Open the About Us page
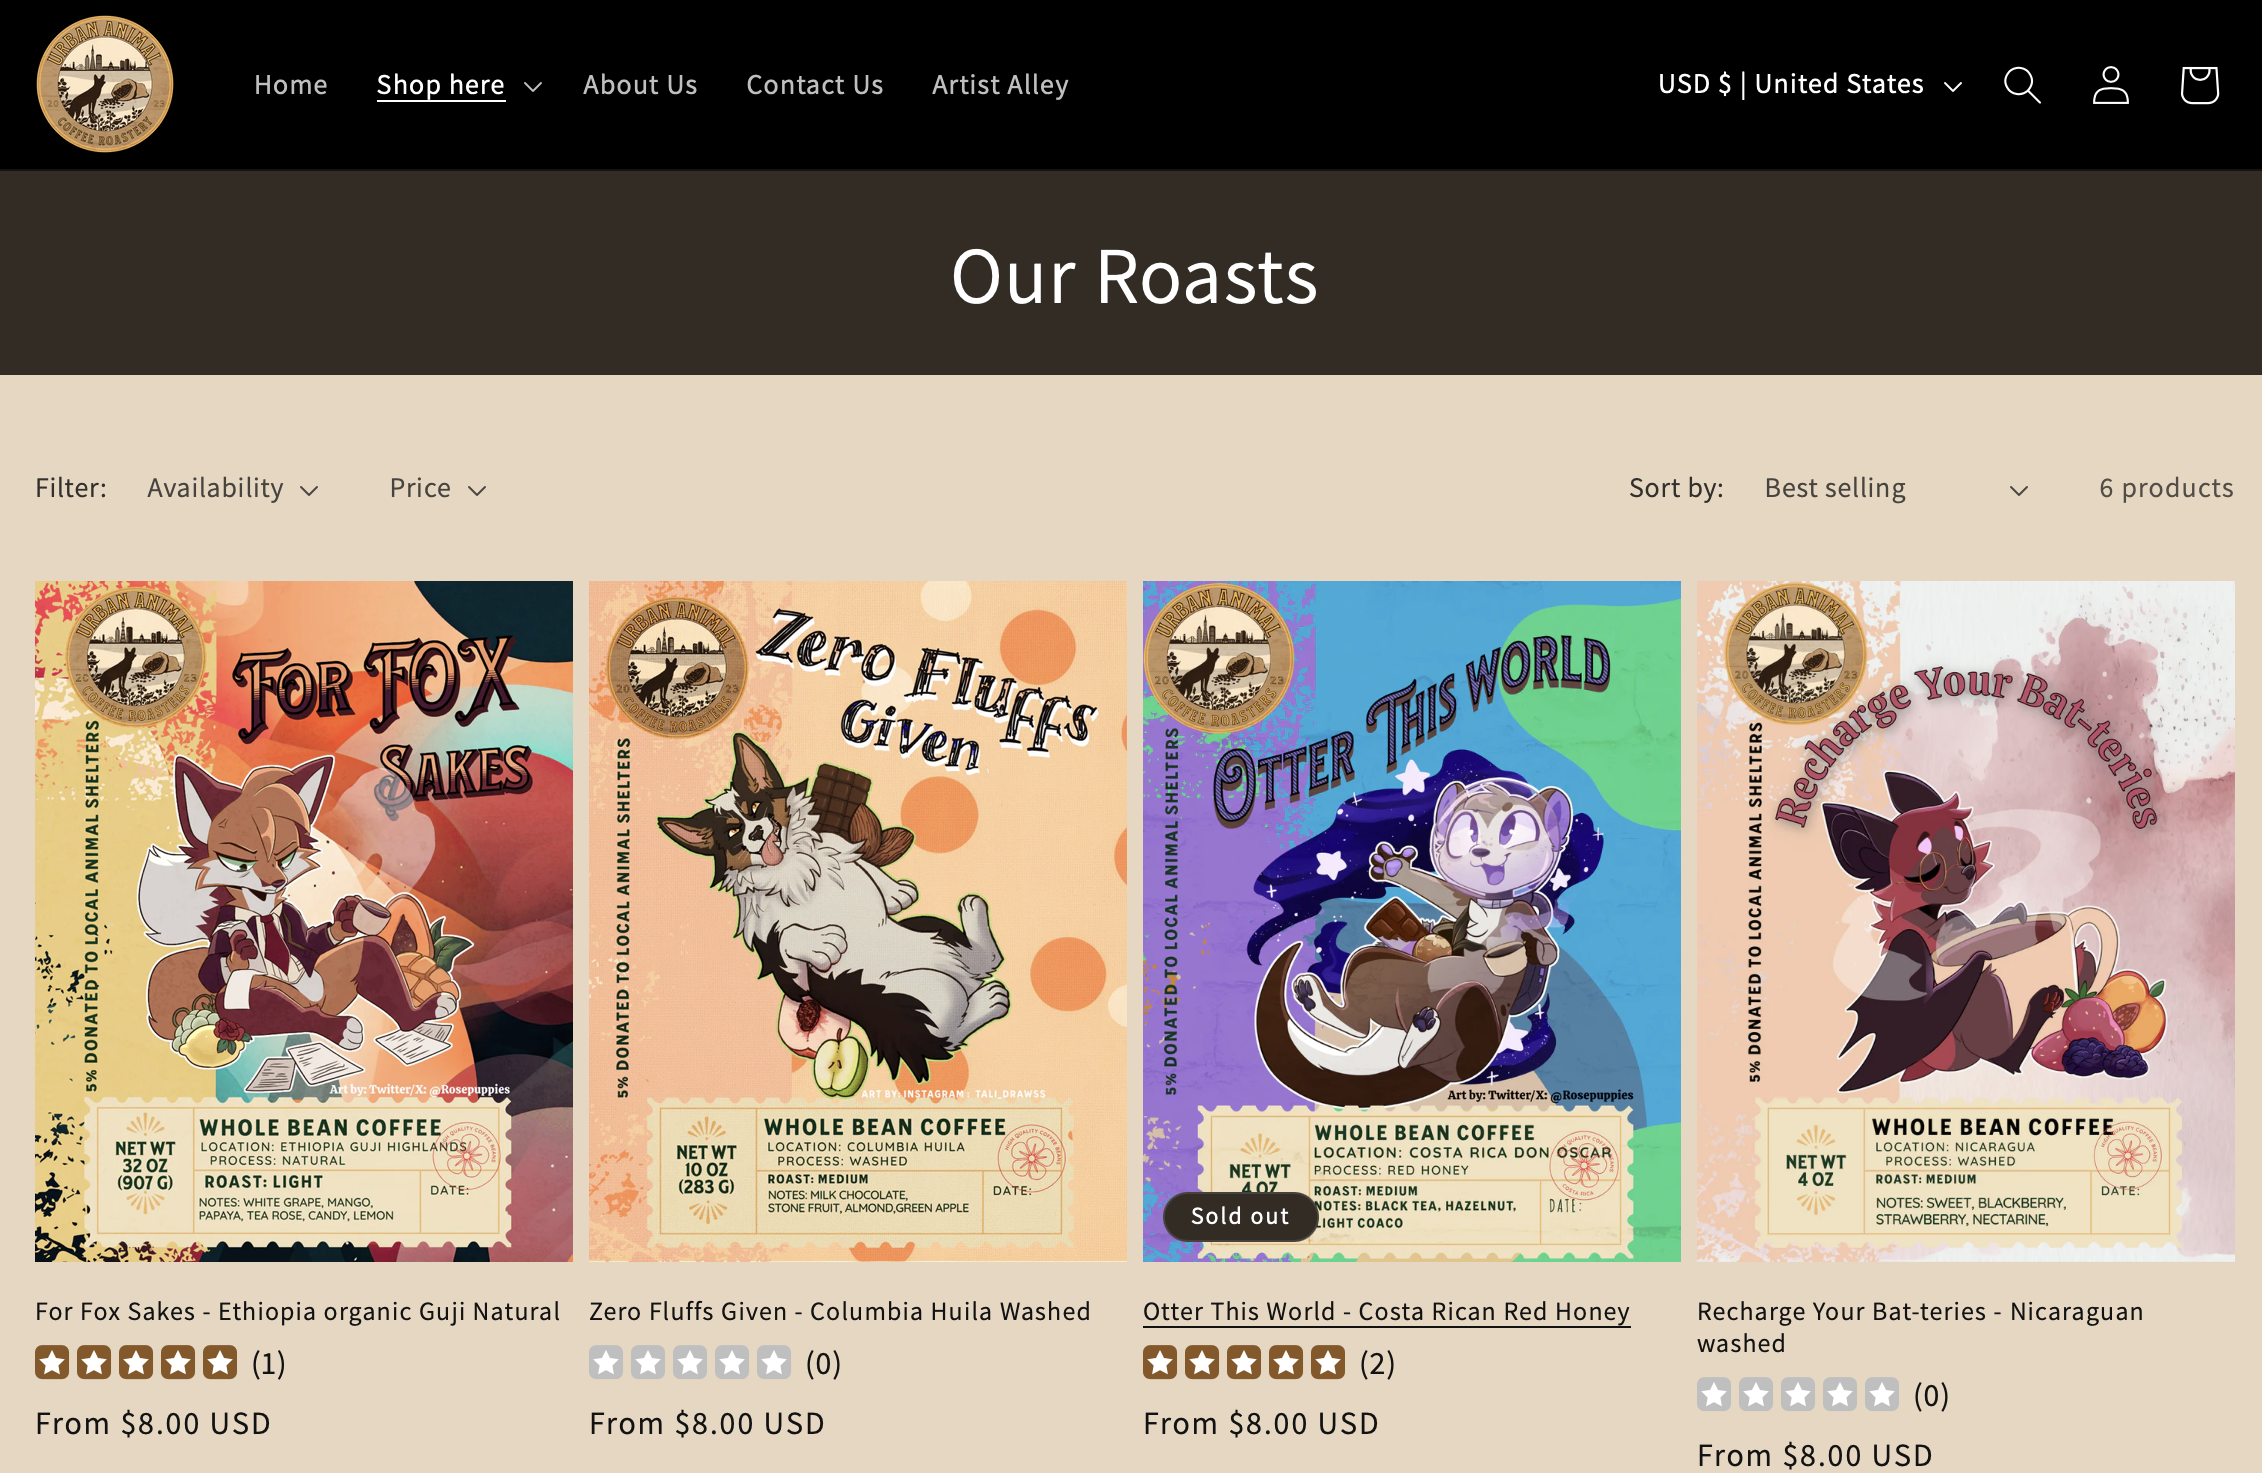This screenshot has width=2262, height=1473. point(640,85)
